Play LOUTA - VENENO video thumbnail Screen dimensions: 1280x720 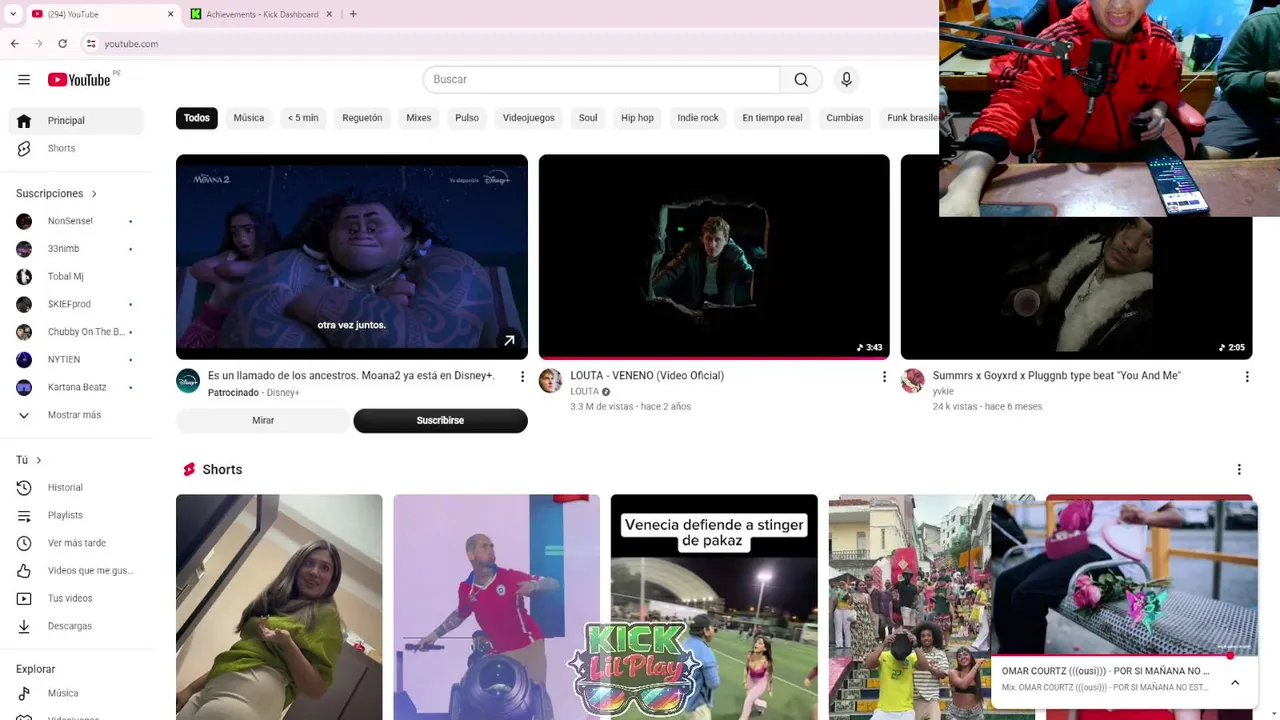pos(714,257)
